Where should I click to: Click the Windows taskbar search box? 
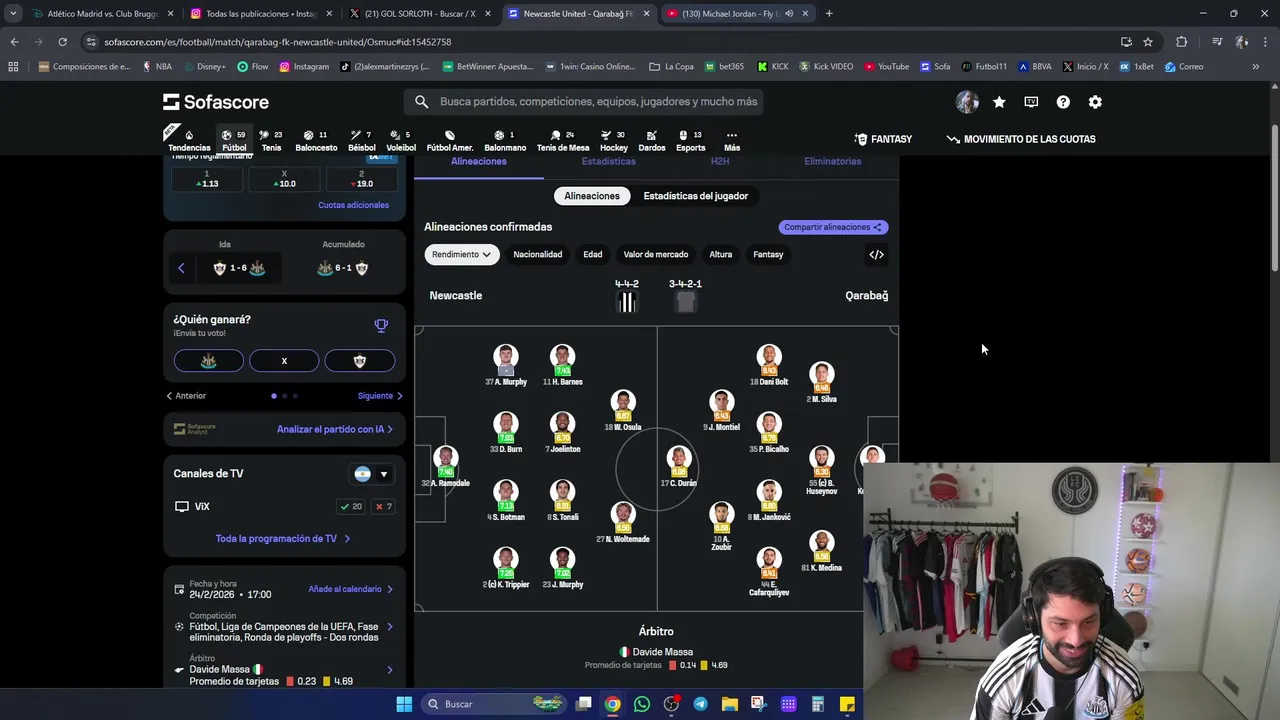(x=493, y=704)
